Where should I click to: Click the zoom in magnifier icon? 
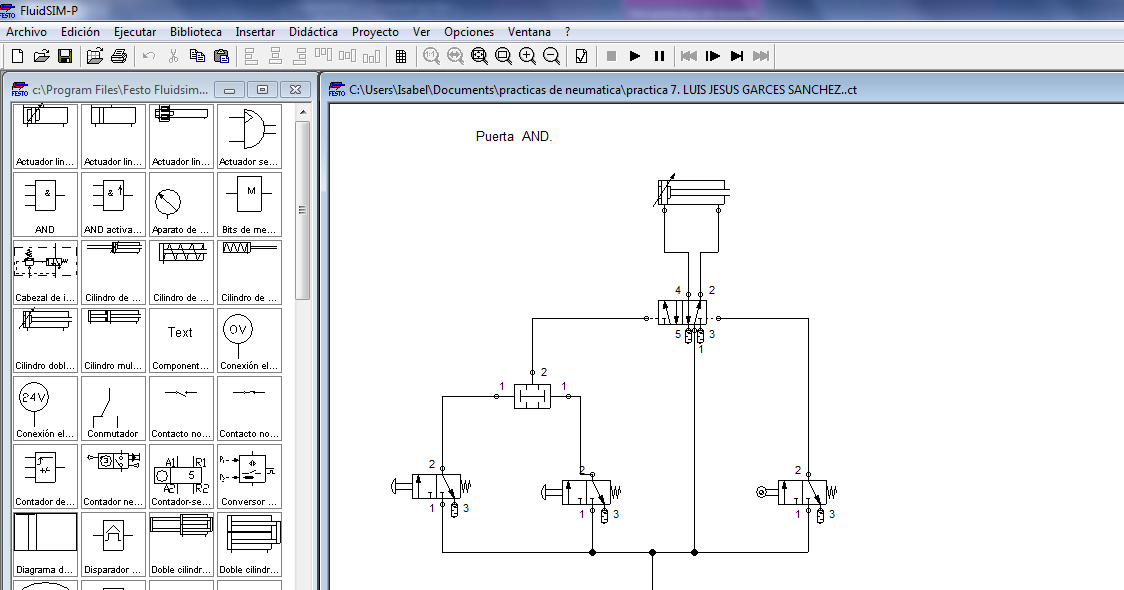(x=528, y=56)
